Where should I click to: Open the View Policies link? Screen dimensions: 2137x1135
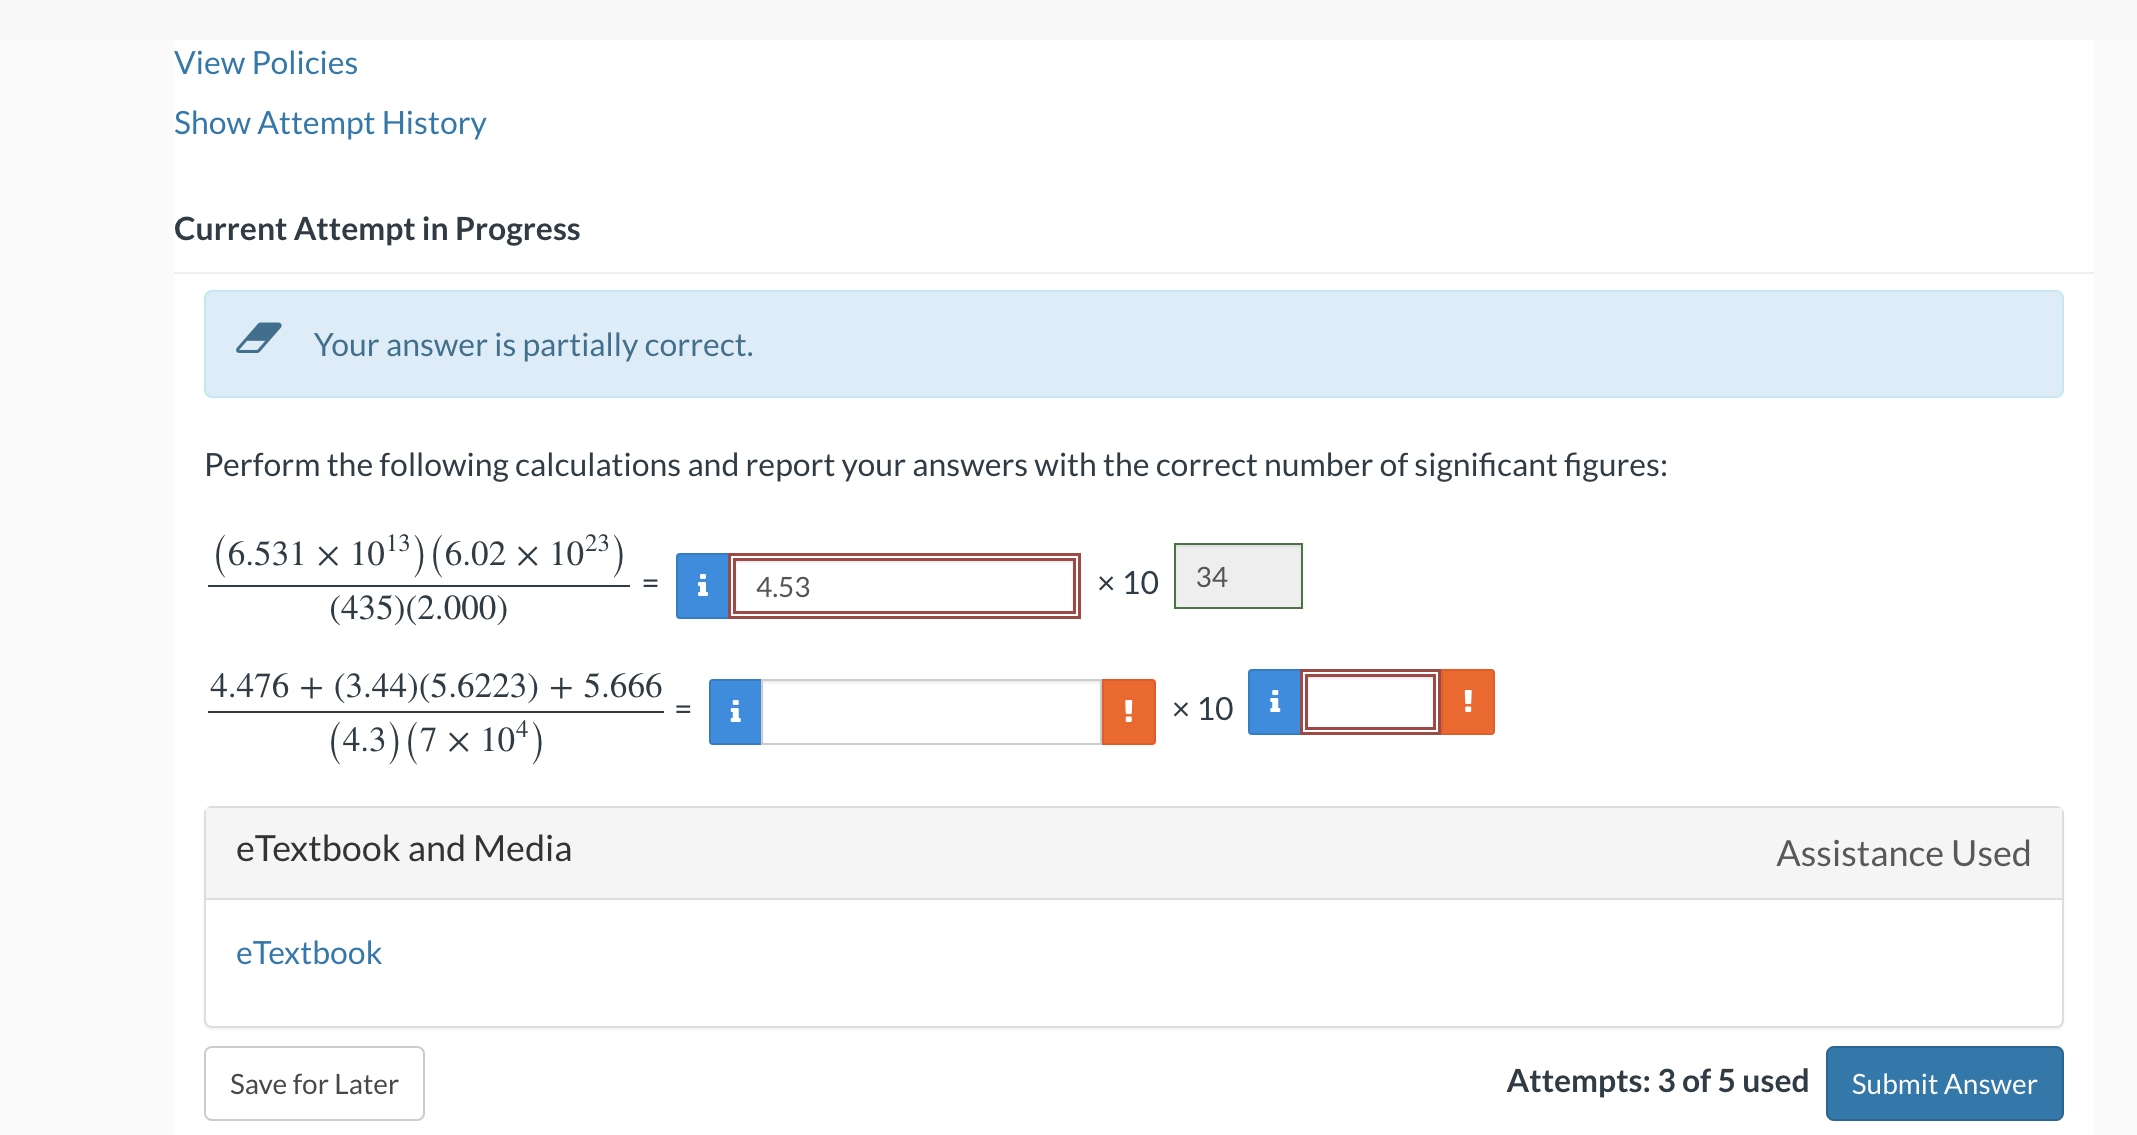[x=265, y=62]
